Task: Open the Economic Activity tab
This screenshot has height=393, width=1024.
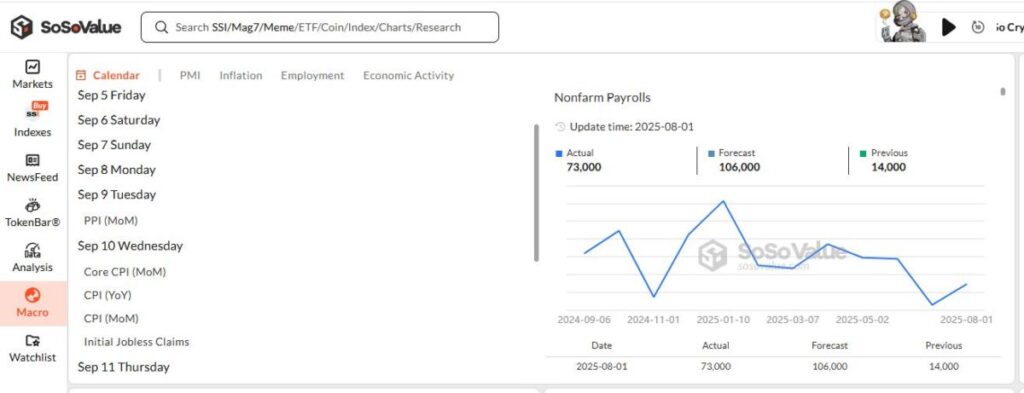Action: pyautogui.click(x=408, y=76)
